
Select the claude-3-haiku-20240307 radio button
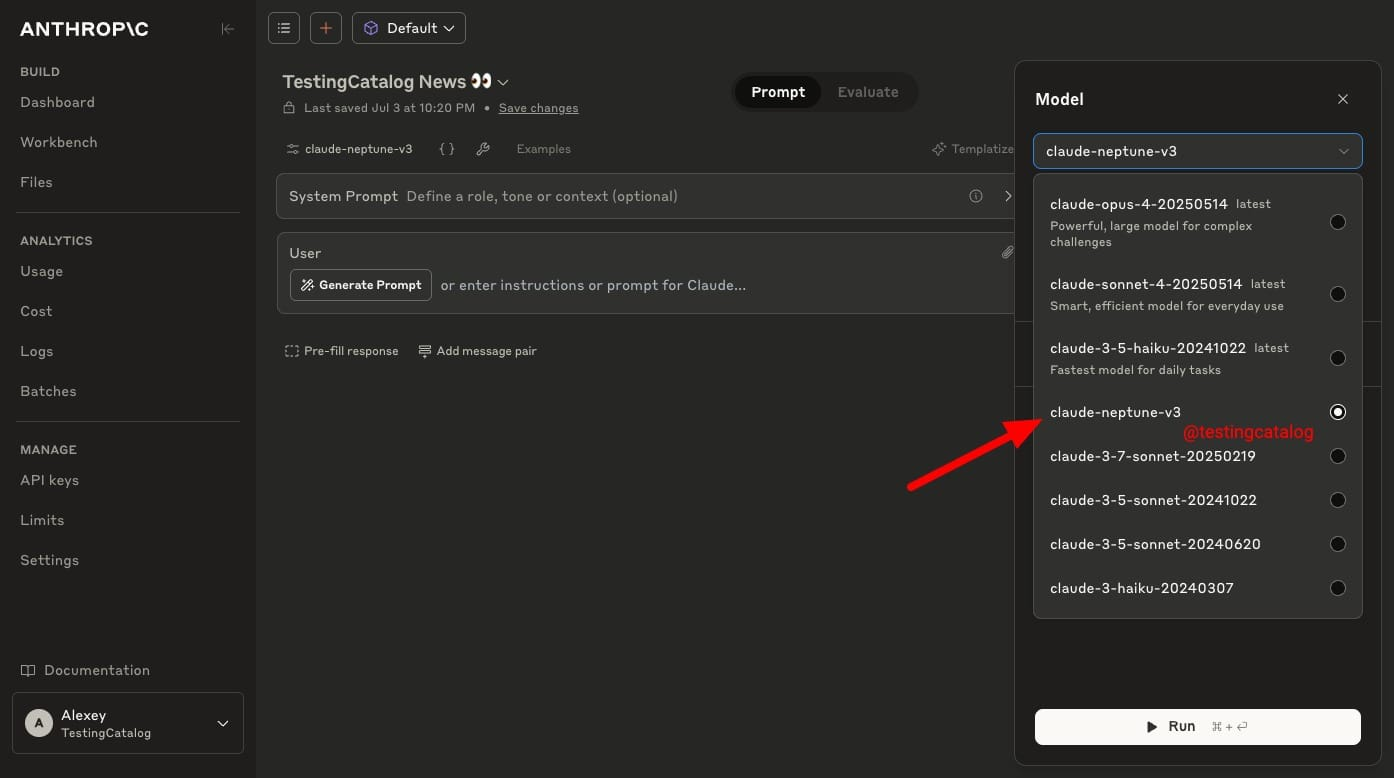point(1338,588)
